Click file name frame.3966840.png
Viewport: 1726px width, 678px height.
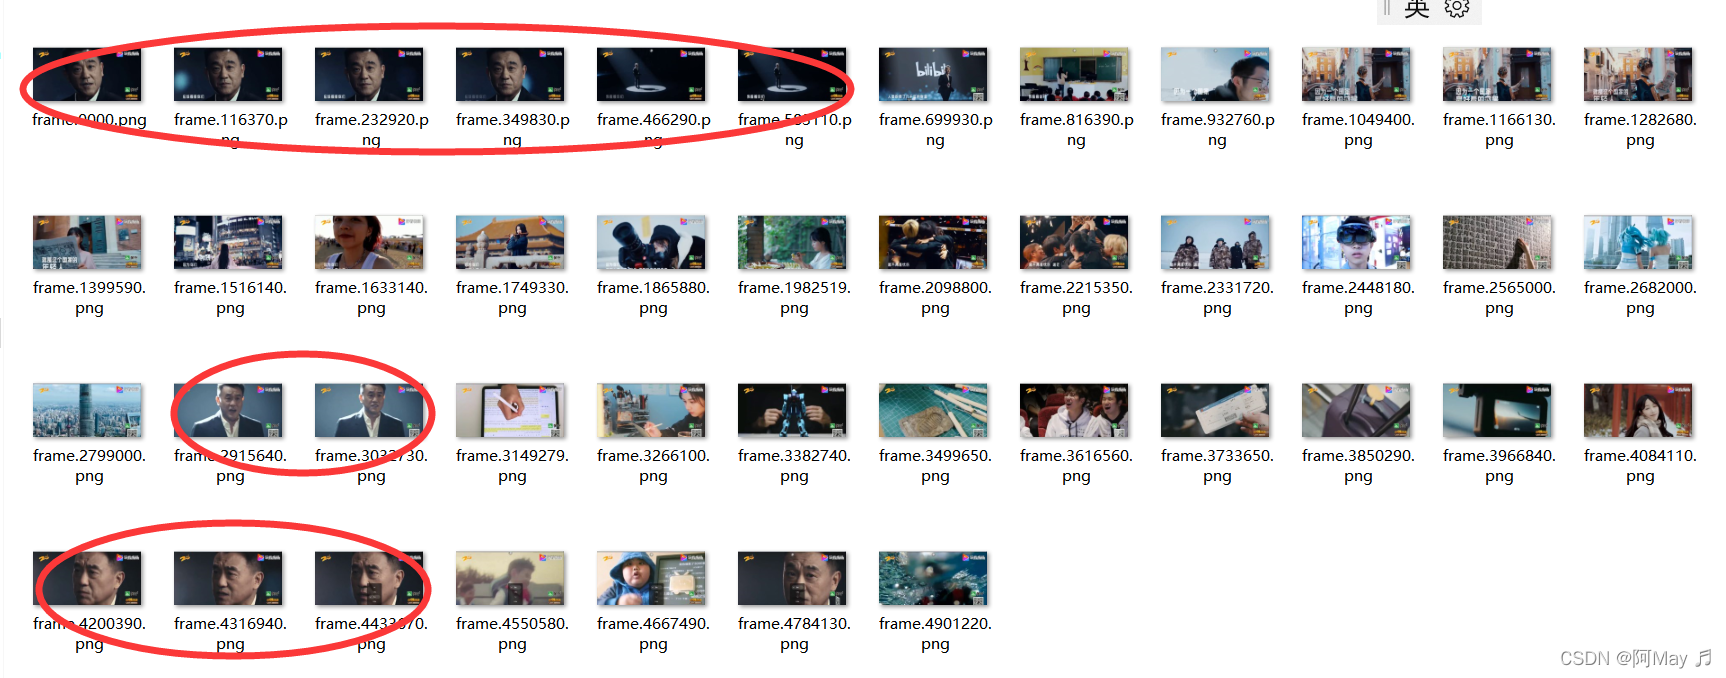coord(1499,466)
